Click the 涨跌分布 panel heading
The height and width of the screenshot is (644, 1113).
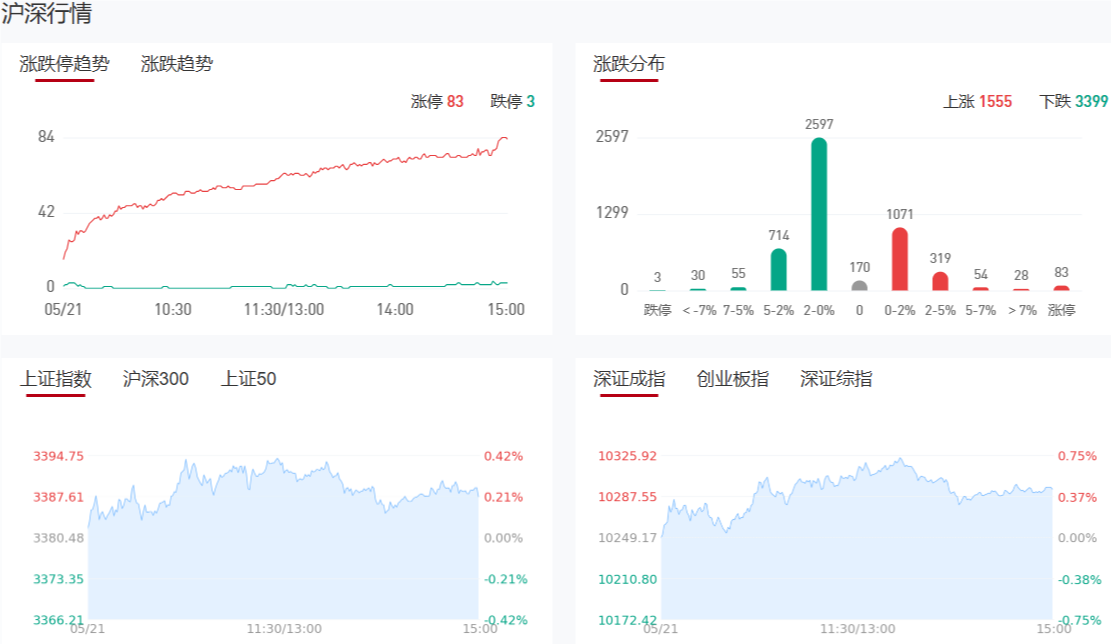629,64
